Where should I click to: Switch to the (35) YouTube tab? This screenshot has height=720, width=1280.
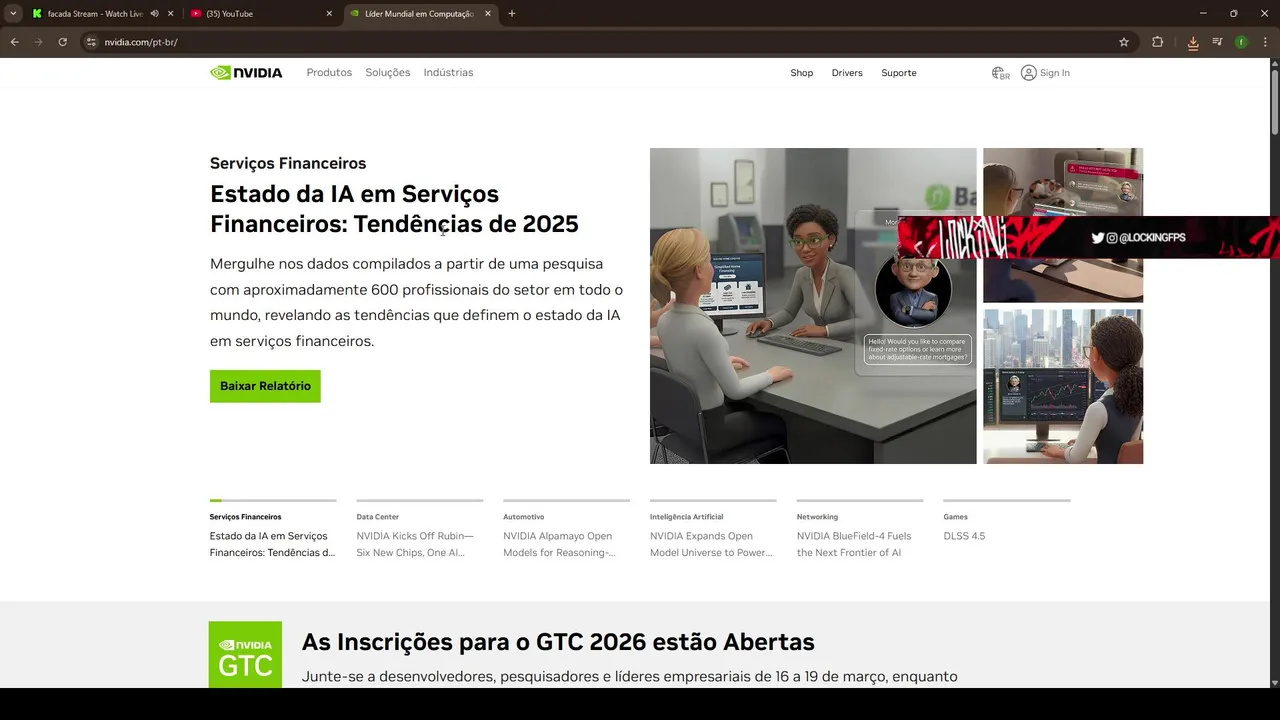tap(262, 14)
